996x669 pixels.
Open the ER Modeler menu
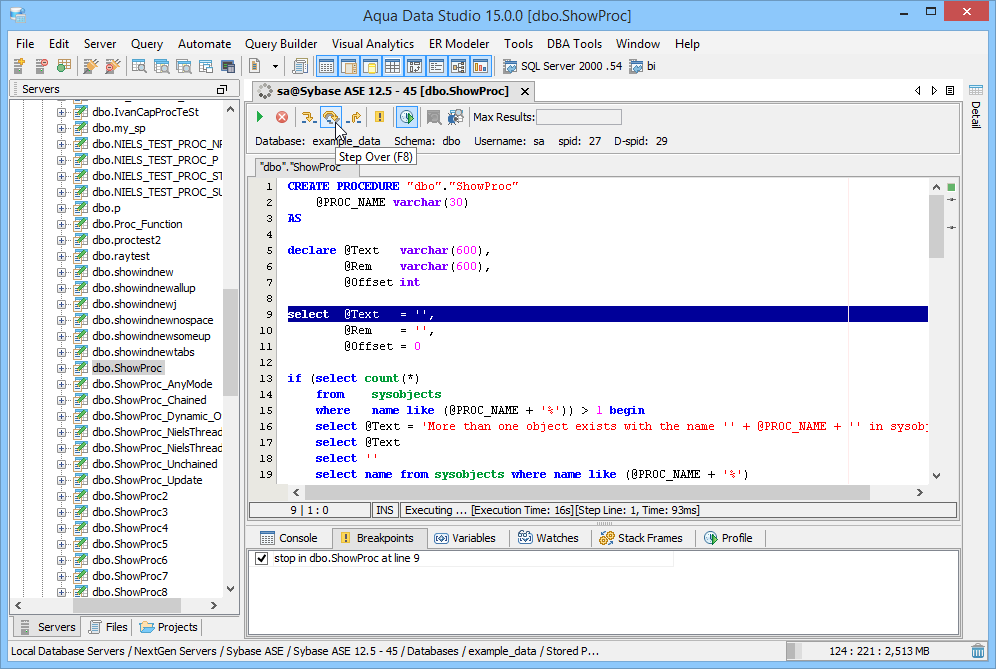[459, 44]
